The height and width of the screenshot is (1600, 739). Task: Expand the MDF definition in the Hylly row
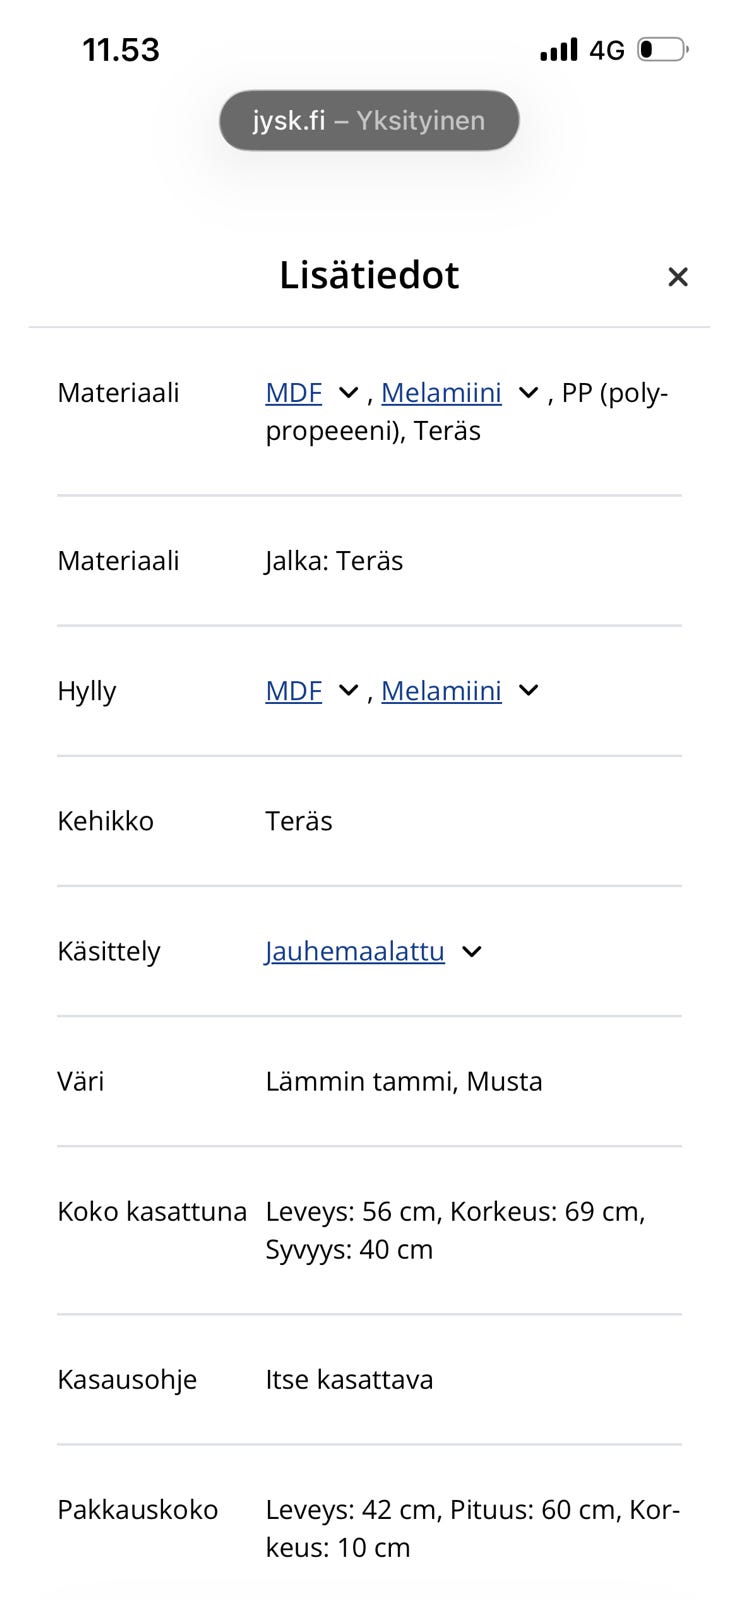pos(292,690)
